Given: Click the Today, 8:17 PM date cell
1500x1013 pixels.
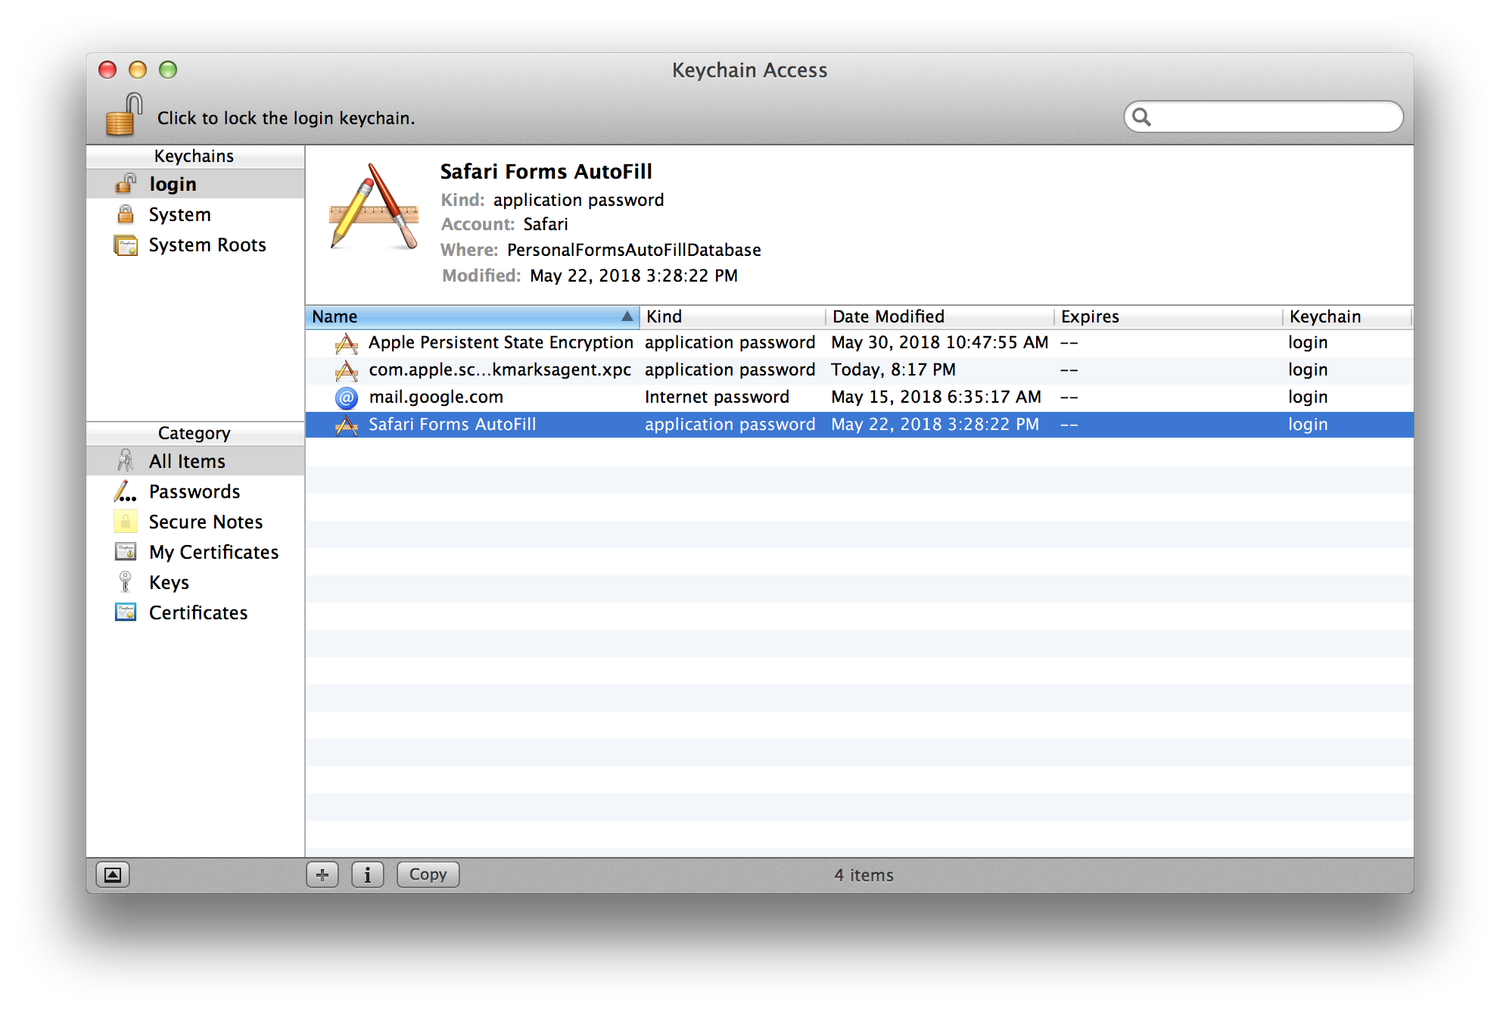Looking at the screenshot, I should coord(893,370).
